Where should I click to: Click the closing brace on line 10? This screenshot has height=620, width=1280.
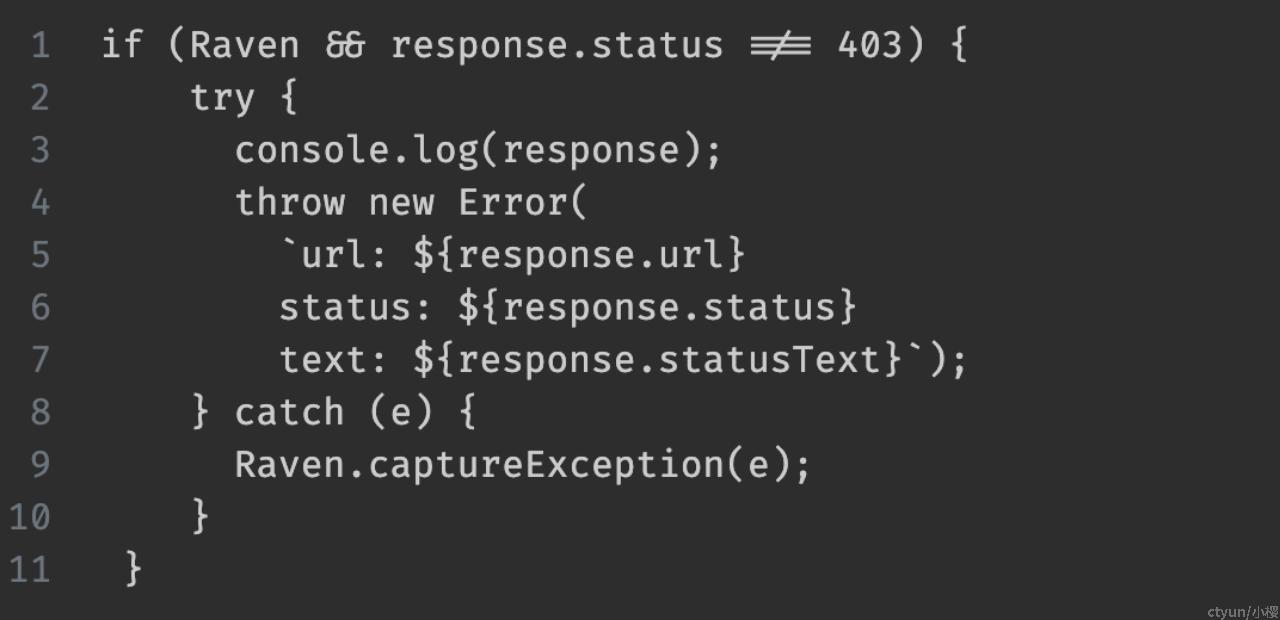(x=200, y=516)
